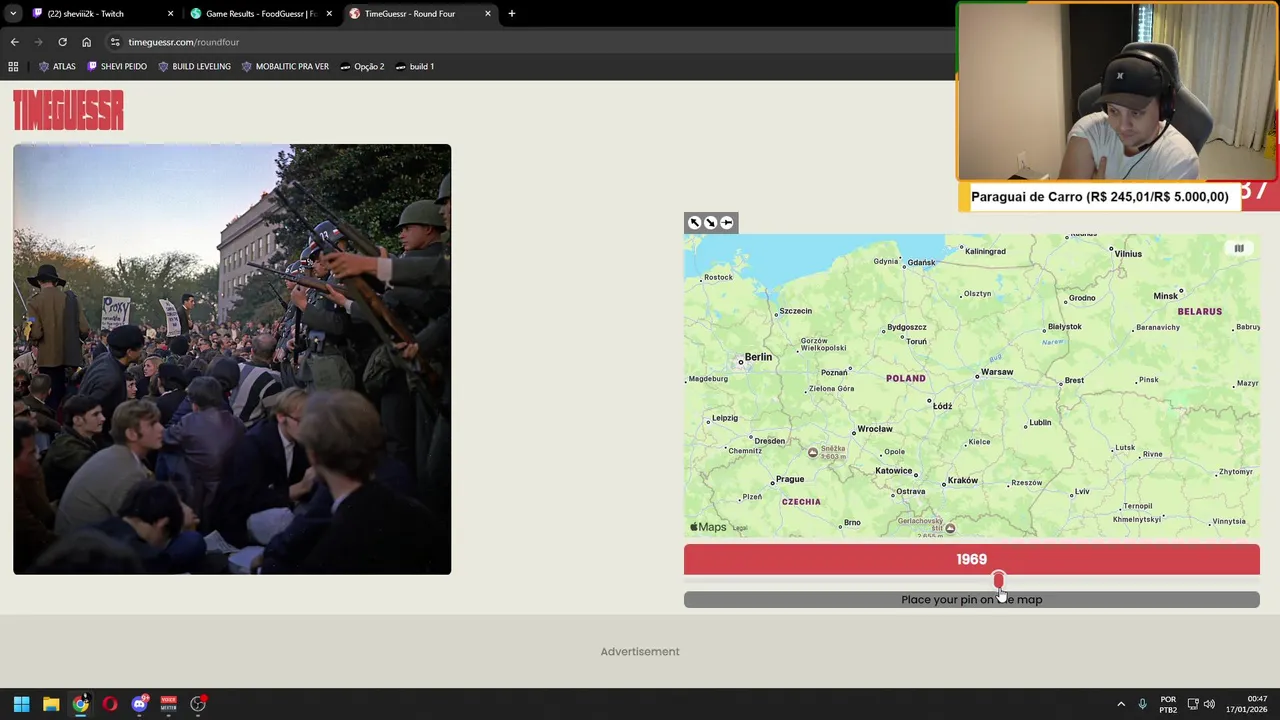This screenshot has width=1280, height=720.
Task: Click Łódź on the map
Action: click(942, 406)
